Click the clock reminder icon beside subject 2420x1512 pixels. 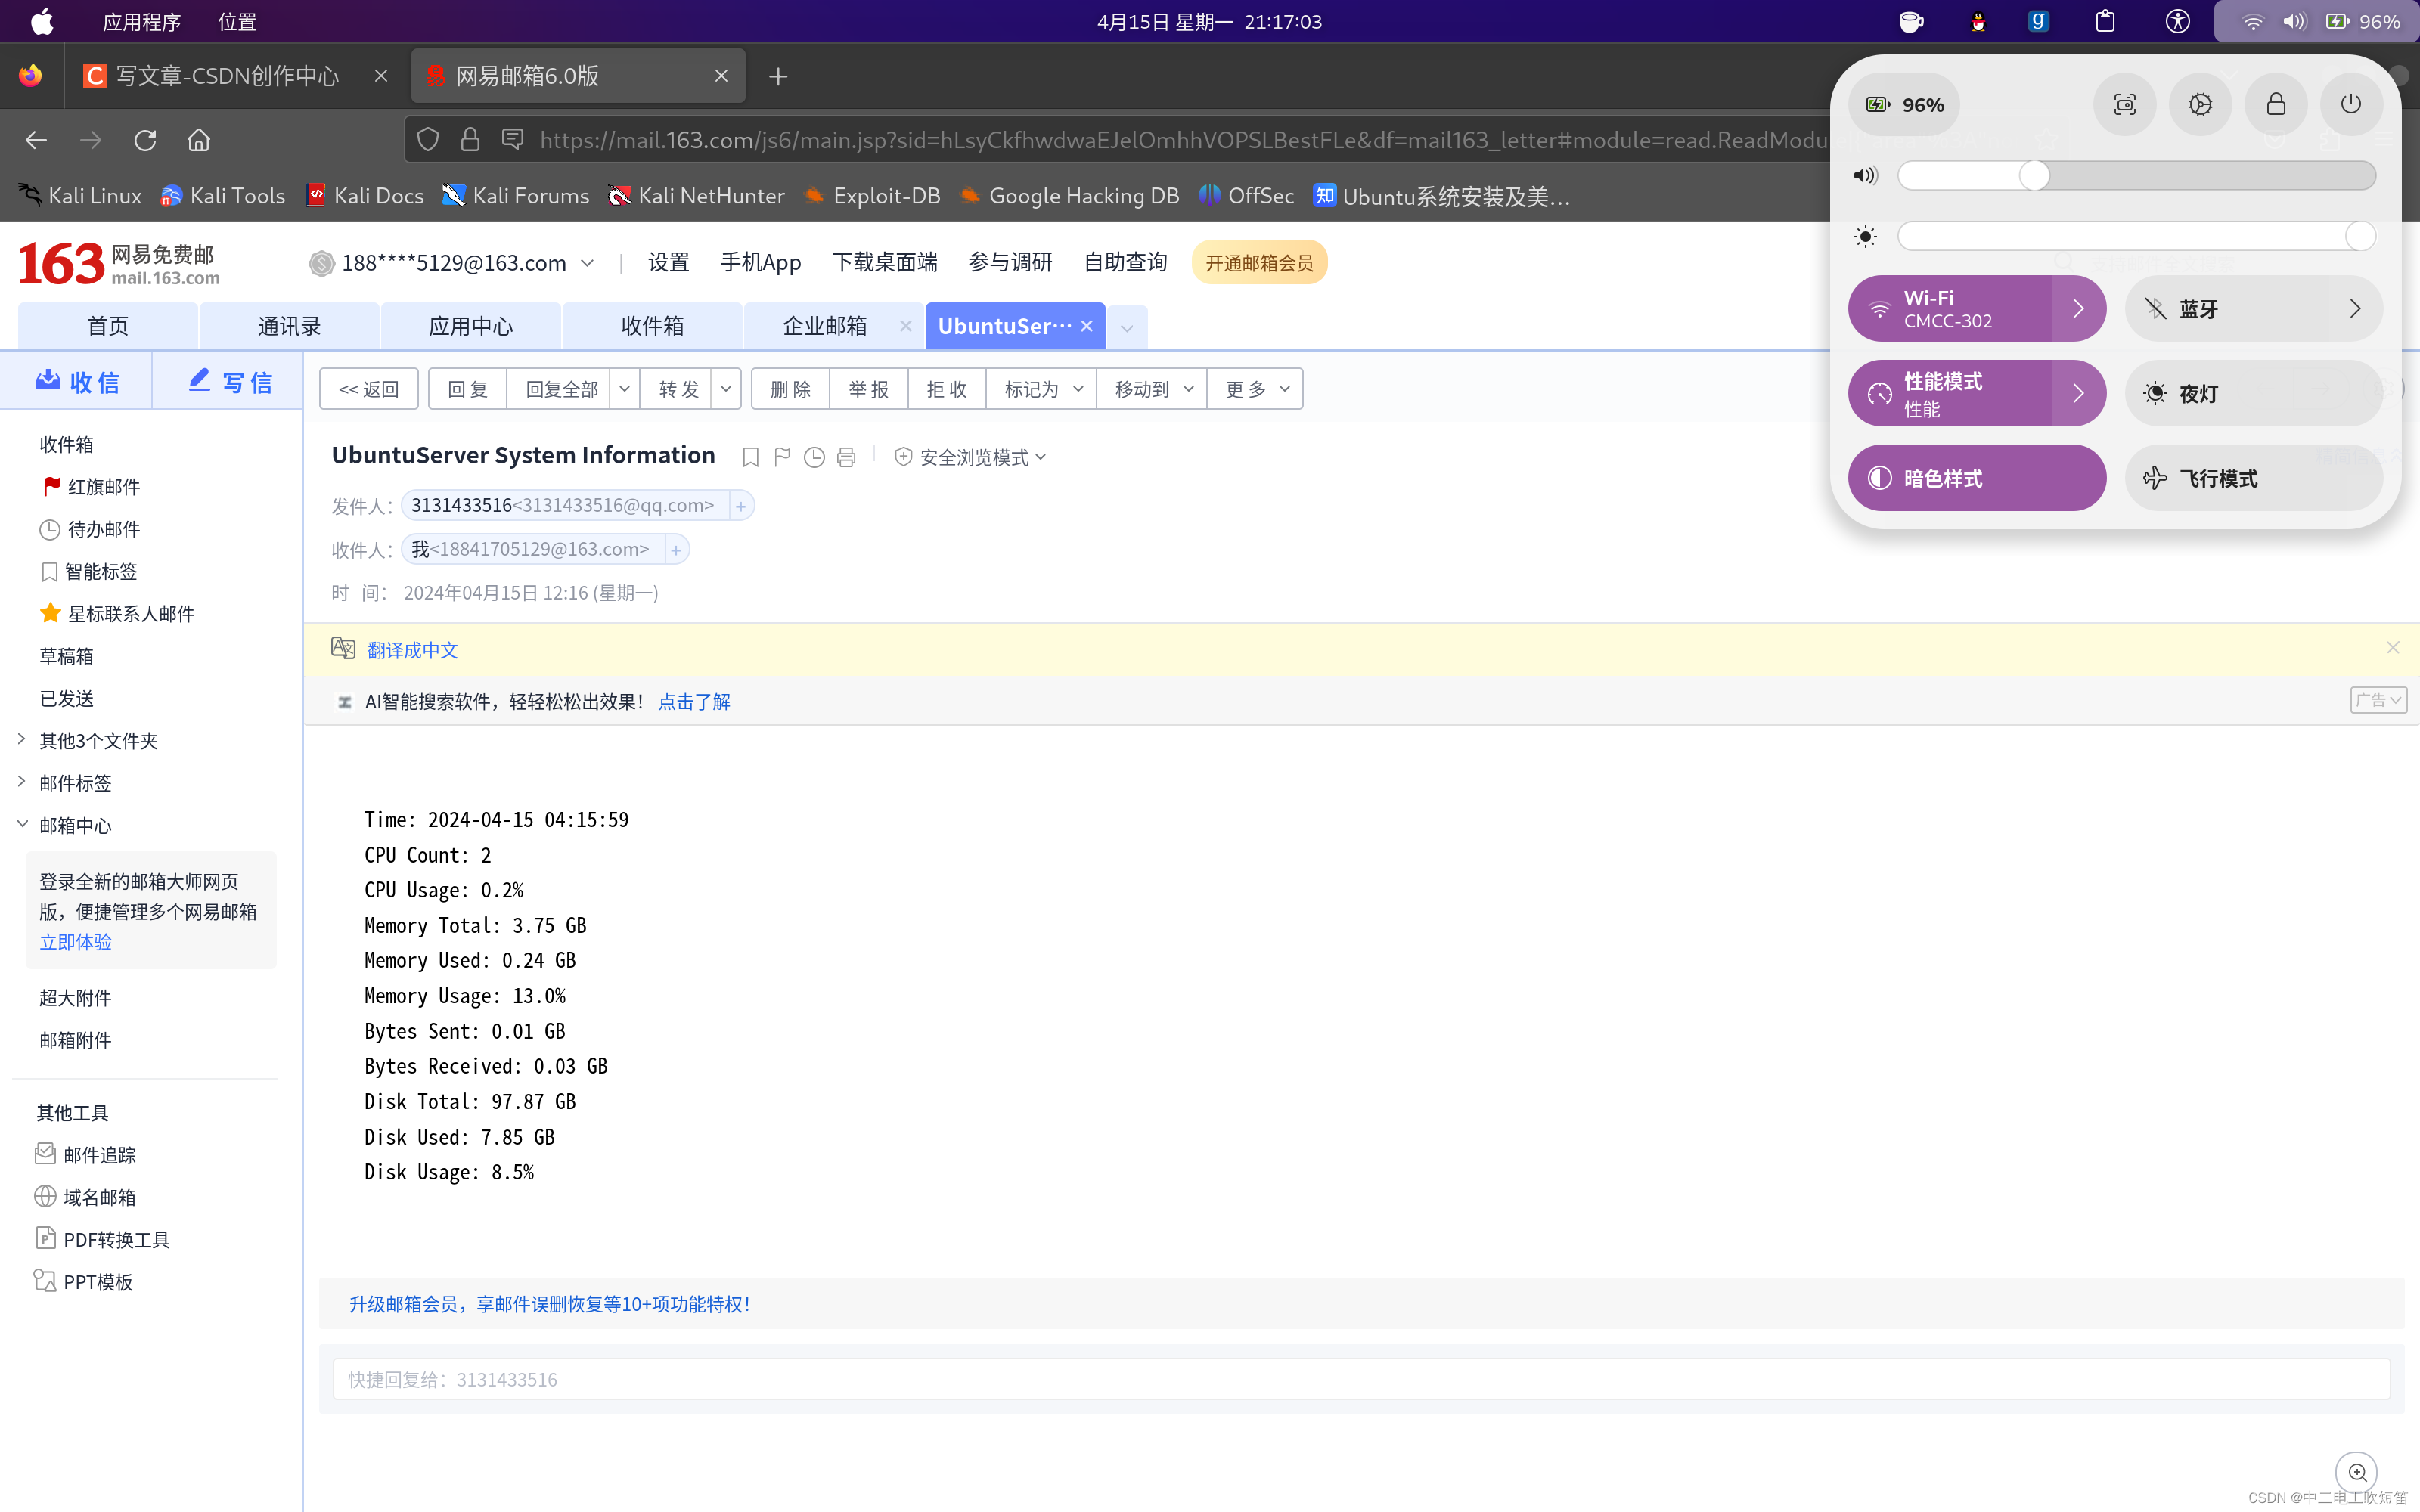click(814, 457)
